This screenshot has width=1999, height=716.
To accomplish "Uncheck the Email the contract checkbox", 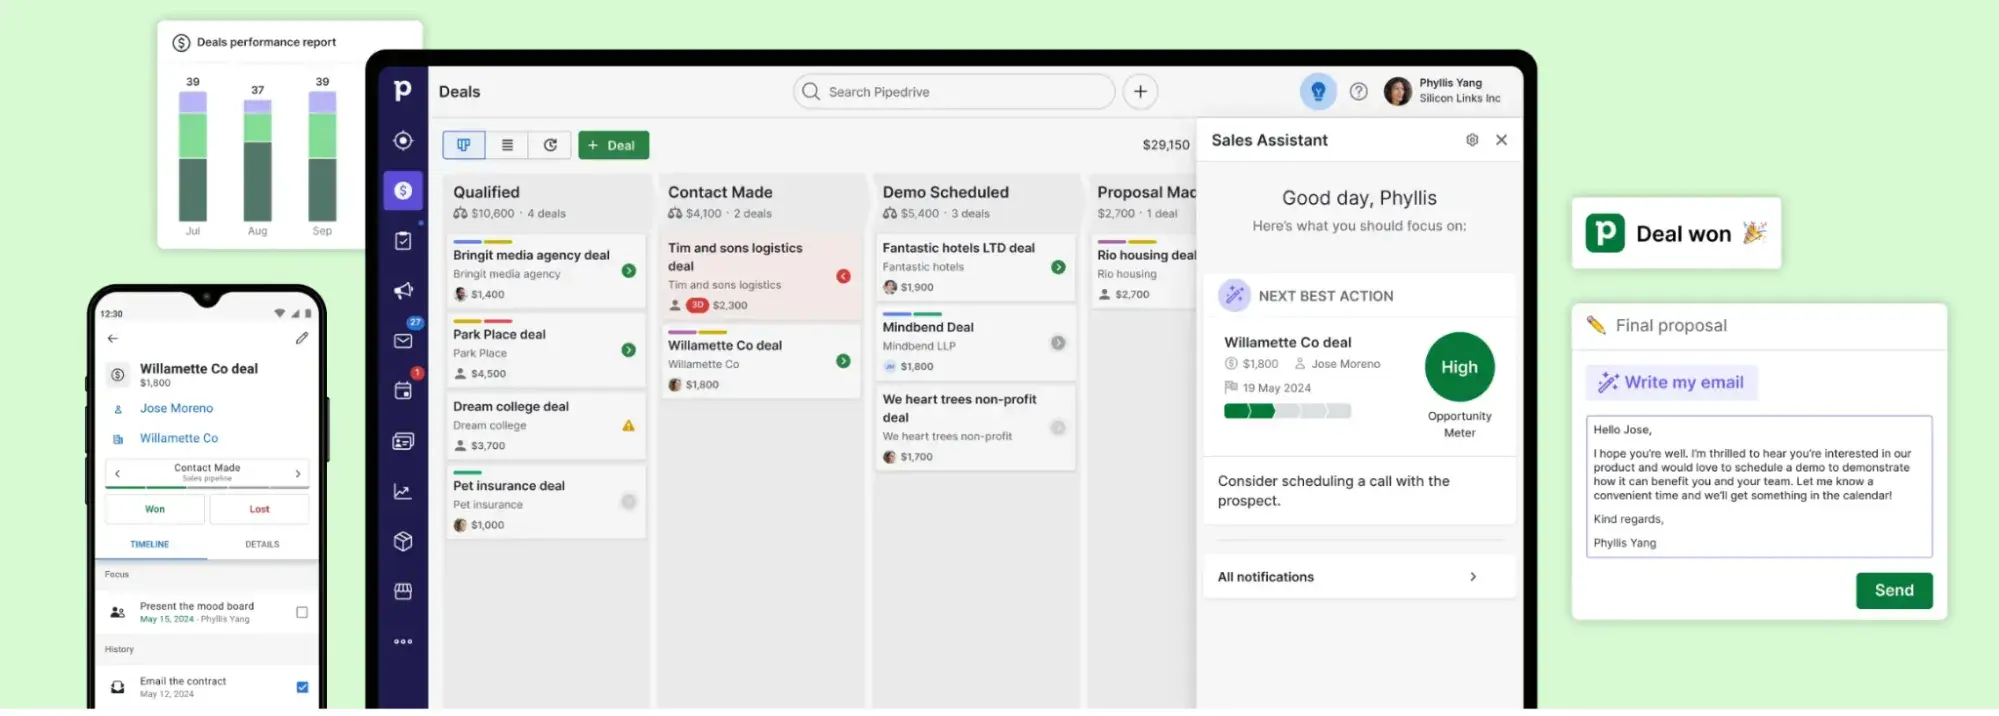I will point(302,687).
